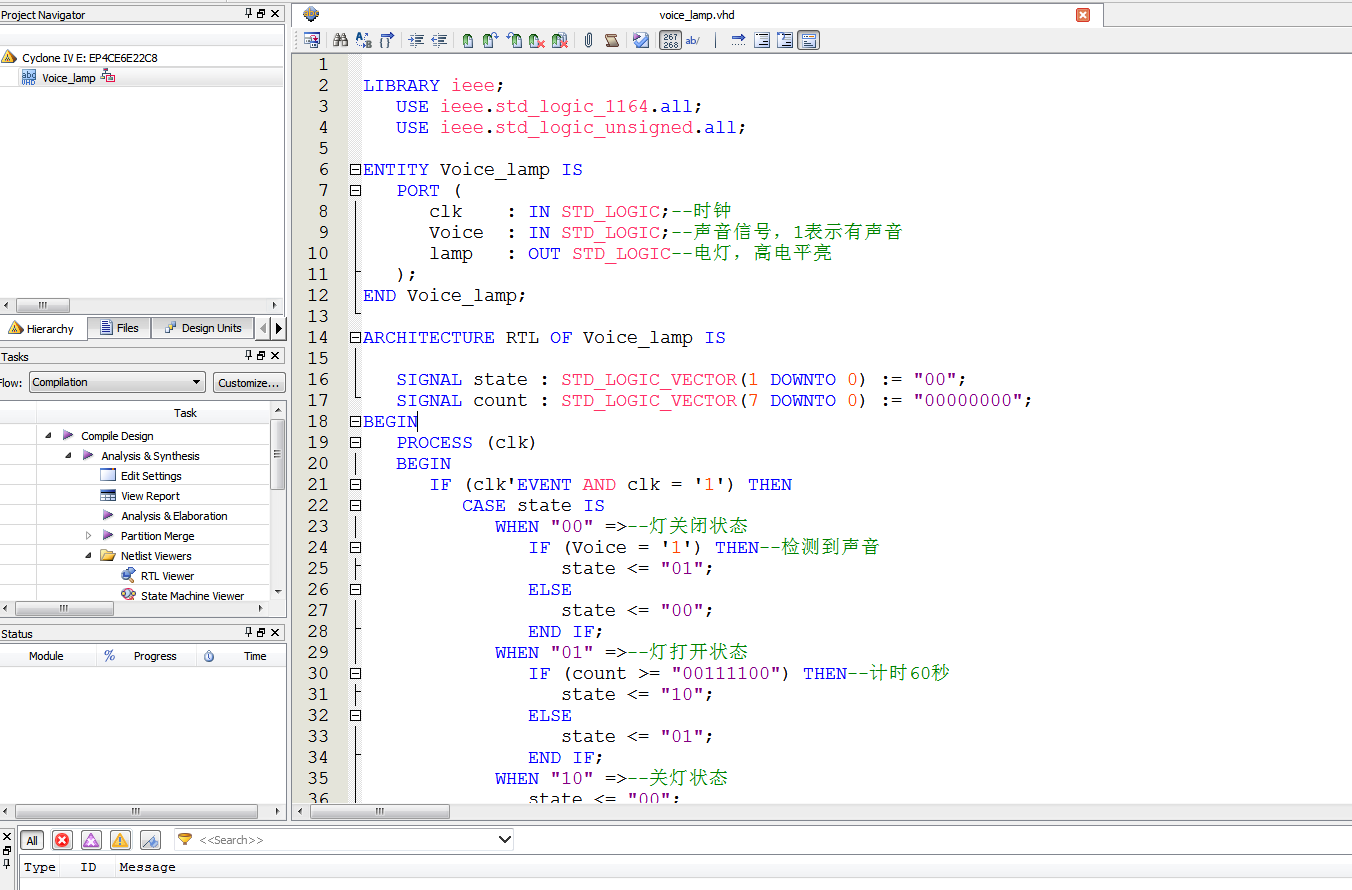Switch to the Files tab
Screen dimensions: 1352x890
118,328
